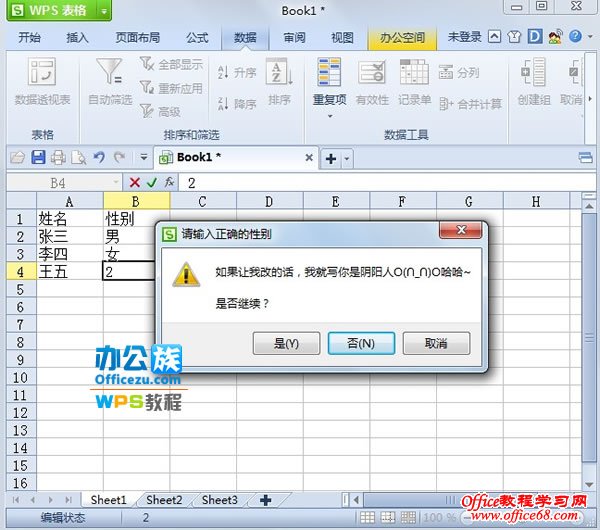Select row 10 header
600x530 pixels.
[x=20, y=378]
